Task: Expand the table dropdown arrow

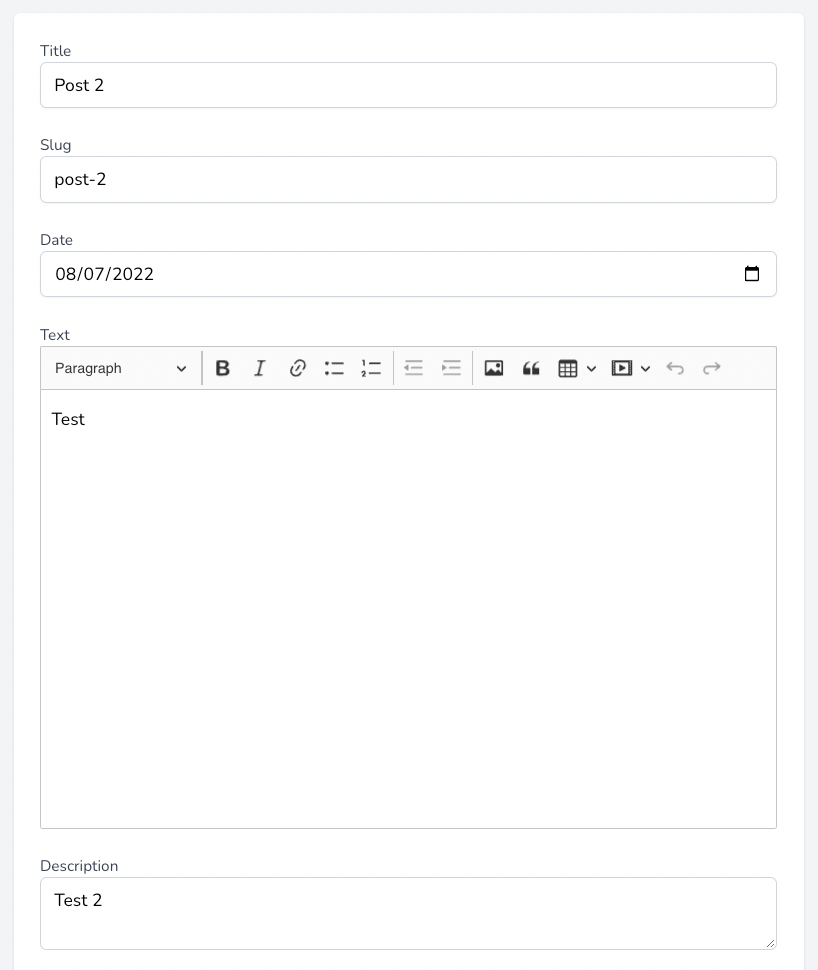Action: (x=591, y=369)
